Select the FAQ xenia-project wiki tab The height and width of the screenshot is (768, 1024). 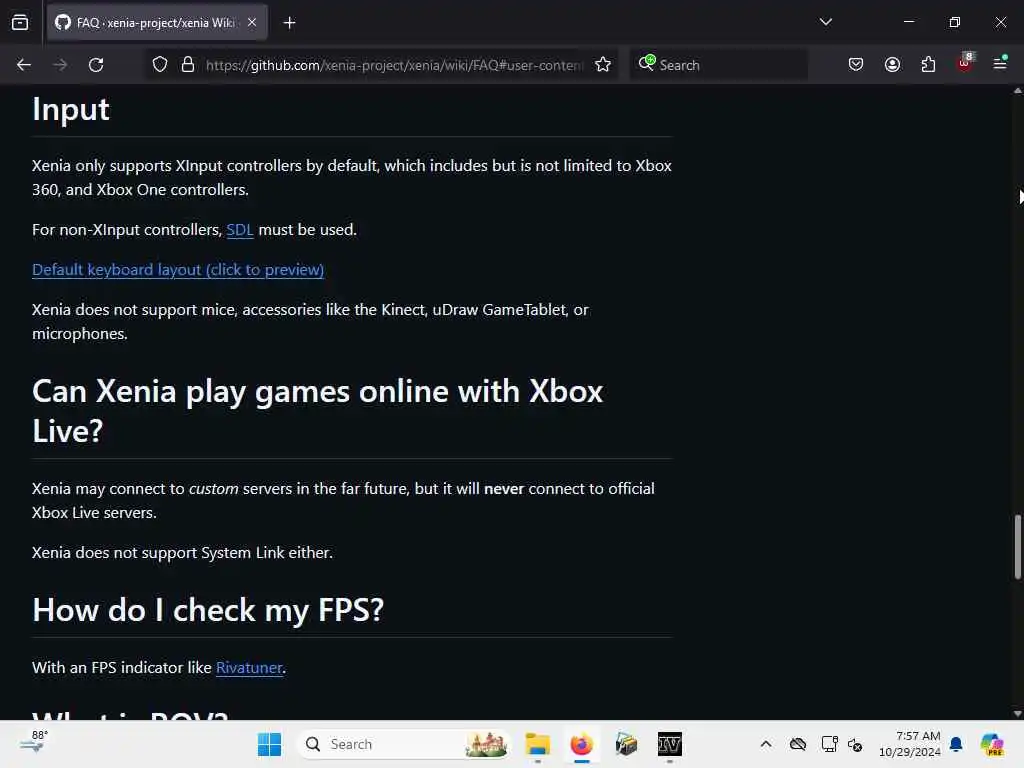pyautogui.click(x=157, y=23)
